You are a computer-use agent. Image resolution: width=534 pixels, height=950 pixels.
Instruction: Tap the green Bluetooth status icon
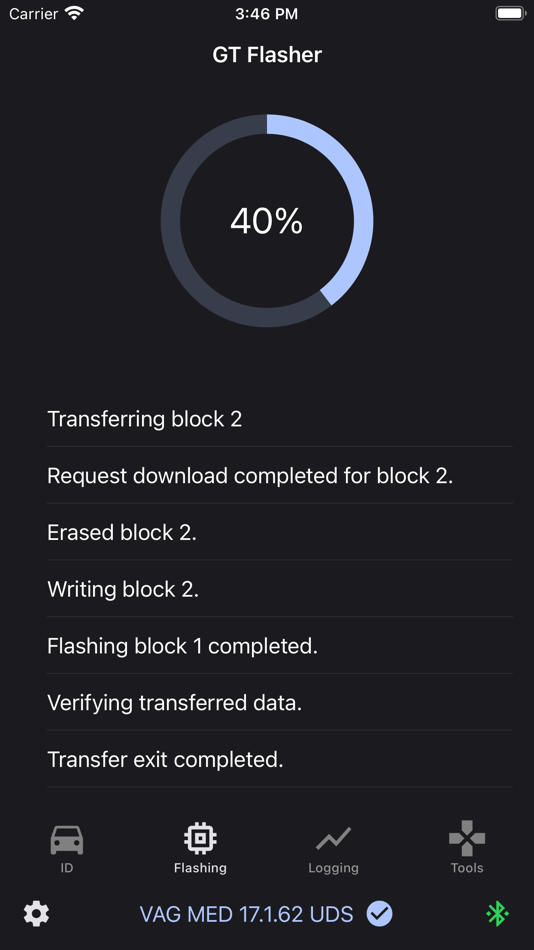(498, 914)
